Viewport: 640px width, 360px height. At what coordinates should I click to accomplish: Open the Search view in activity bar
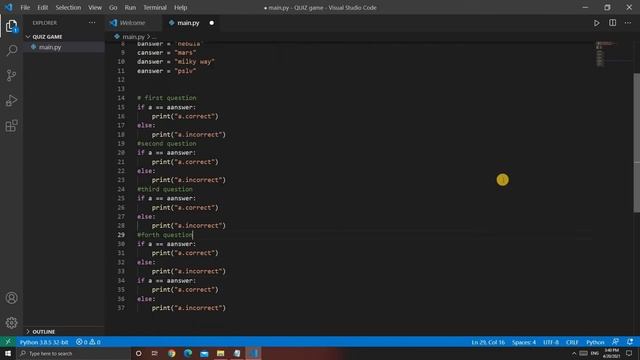pyautogui.click(x=11, y=51)
